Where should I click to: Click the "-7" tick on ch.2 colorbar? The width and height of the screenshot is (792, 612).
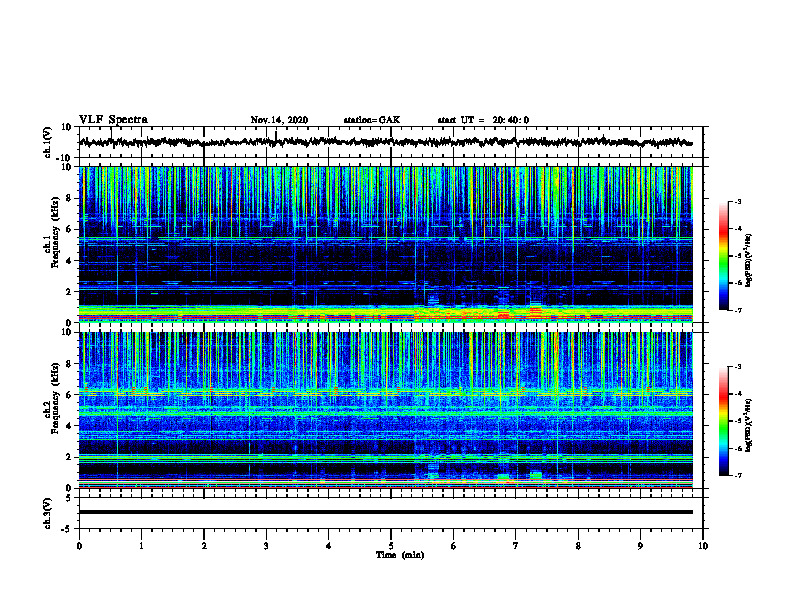tap(738, 475)
